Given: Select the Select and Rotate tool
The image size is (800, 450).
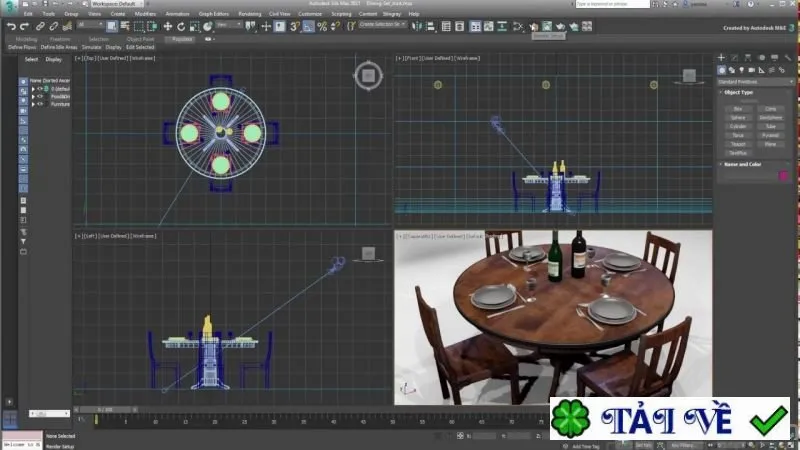Looking at the screenshot, I should tap(181, 27).
